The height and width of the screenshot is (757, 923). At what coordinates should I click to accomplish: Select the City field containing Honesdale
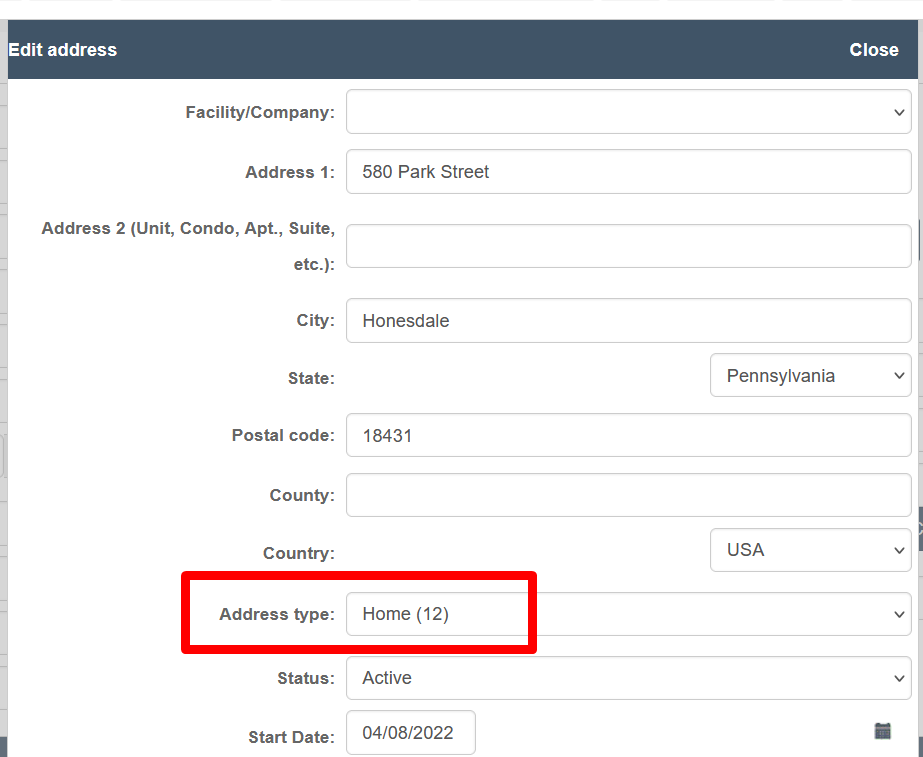(629, 321)
